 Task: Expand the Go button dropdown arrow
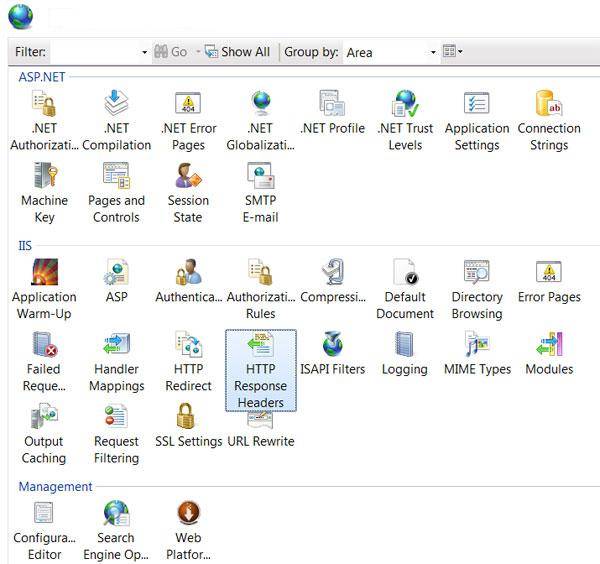198,51
